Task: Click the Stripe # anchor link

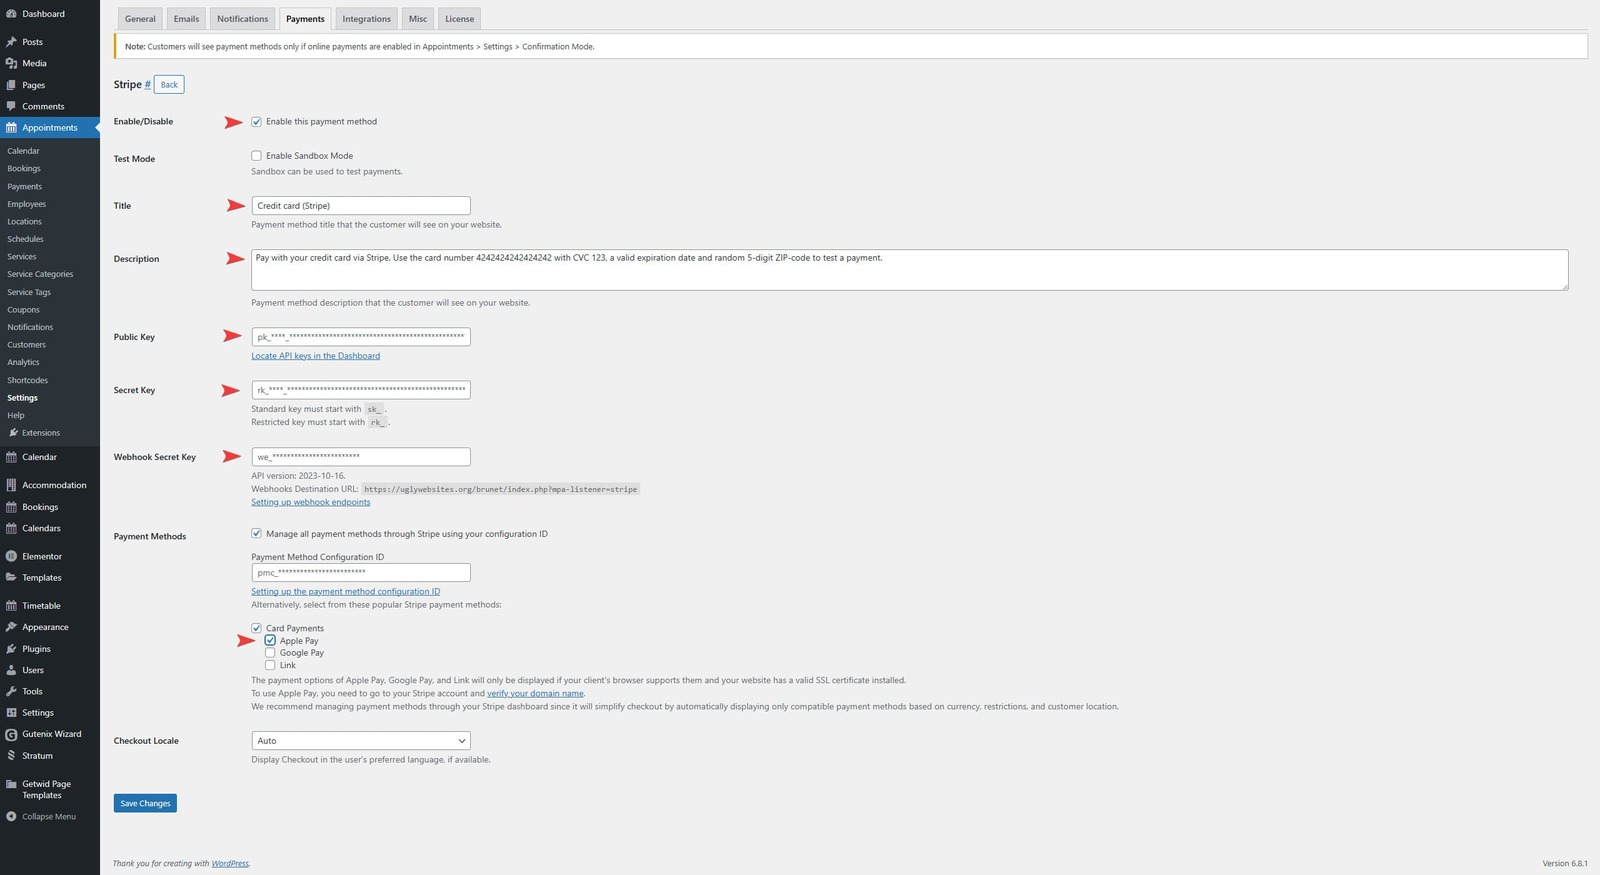Action: (148, 85)
